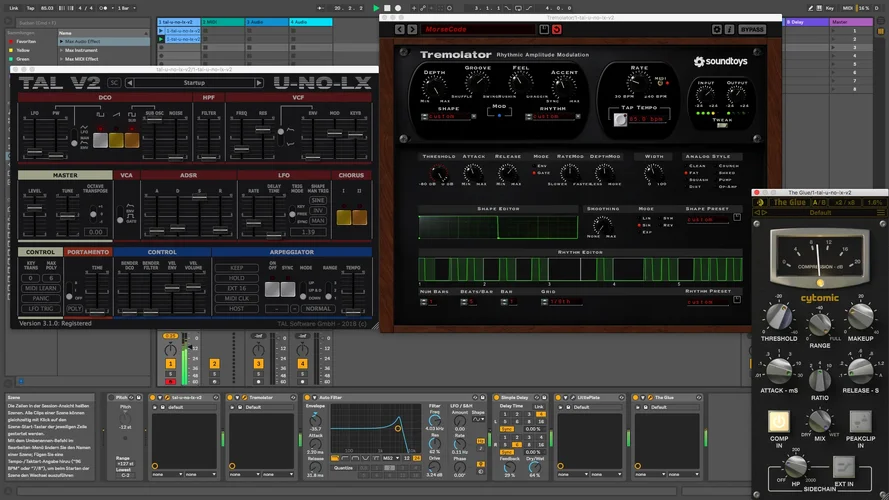Screen dimensions: 889x500
Task: Click the PANIC button in TAL control
Action: pyautogui.click(x=41, y=298)
